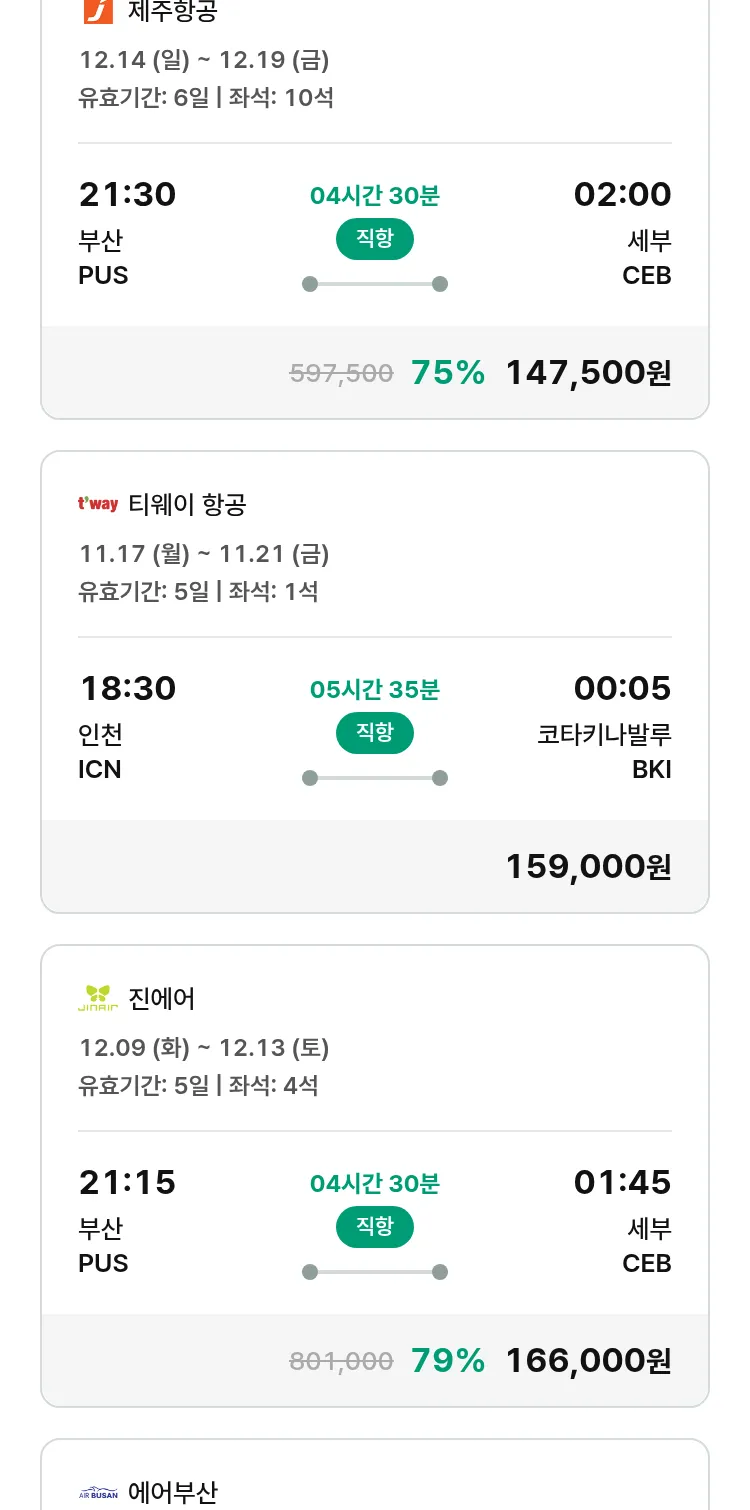
Task: Click the 21:15 Busan departure time
Action: pos(128,1183)
